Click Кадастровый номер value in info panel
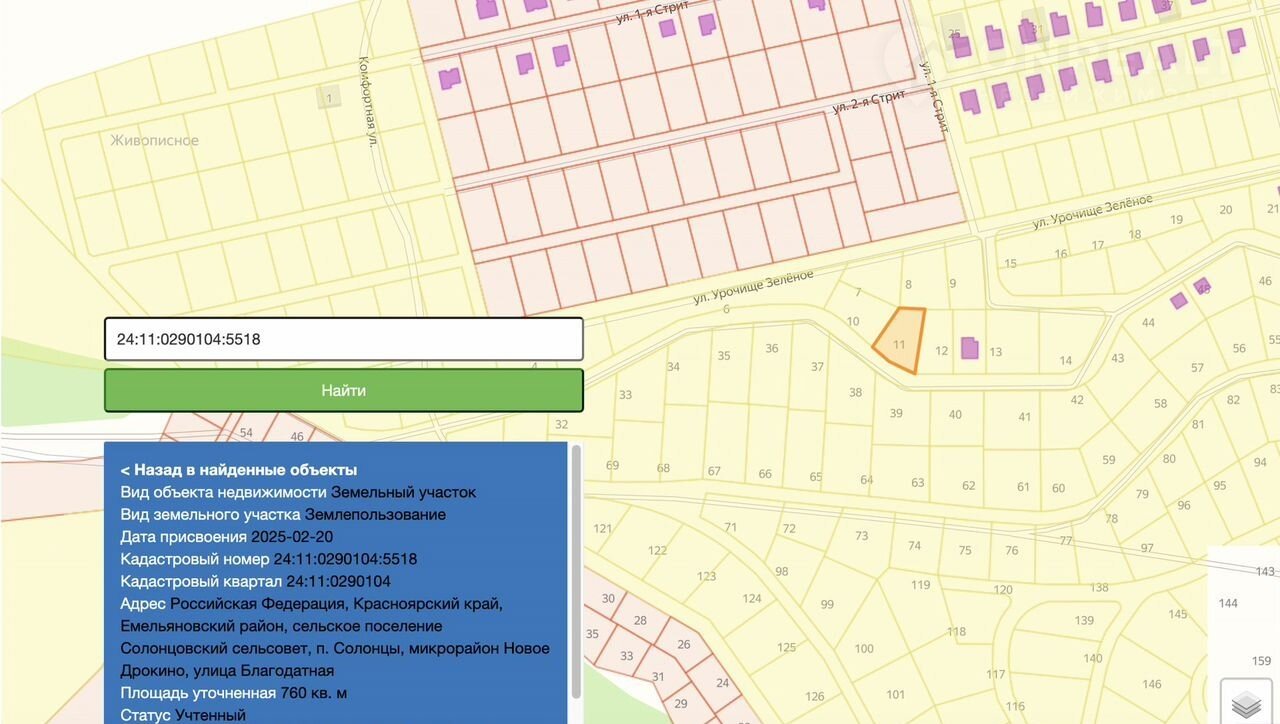The height and width of the screenshot is (724, 1280). [x=345, y=559]
